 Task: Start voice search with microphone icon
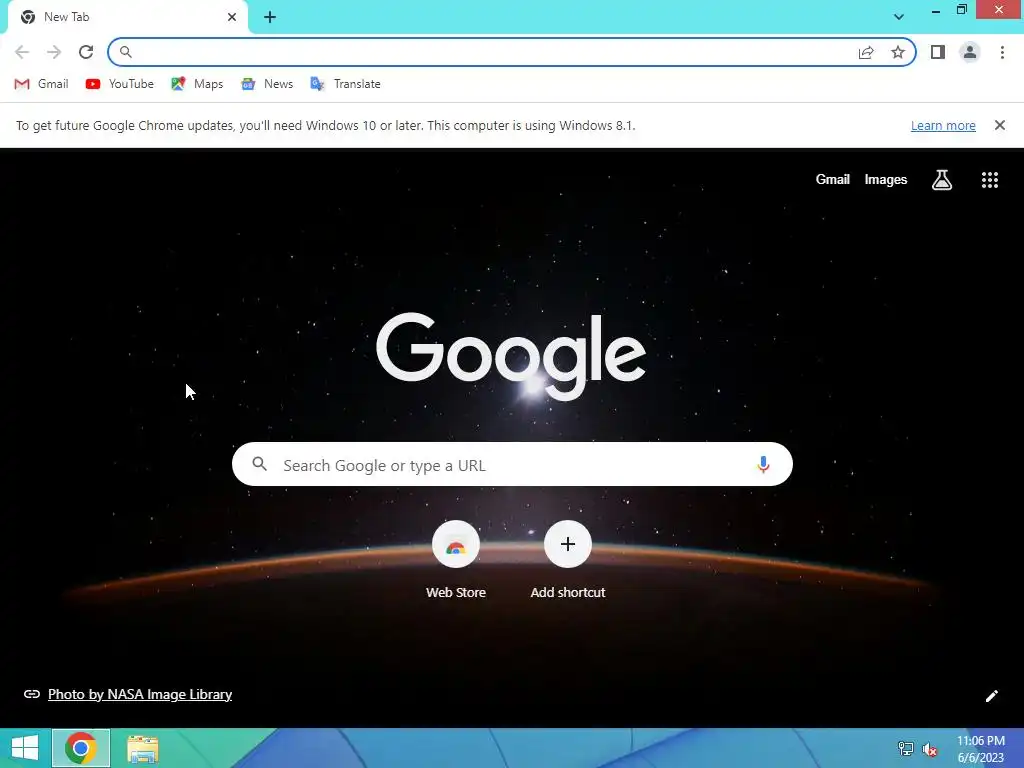click(x=763, y=464)
